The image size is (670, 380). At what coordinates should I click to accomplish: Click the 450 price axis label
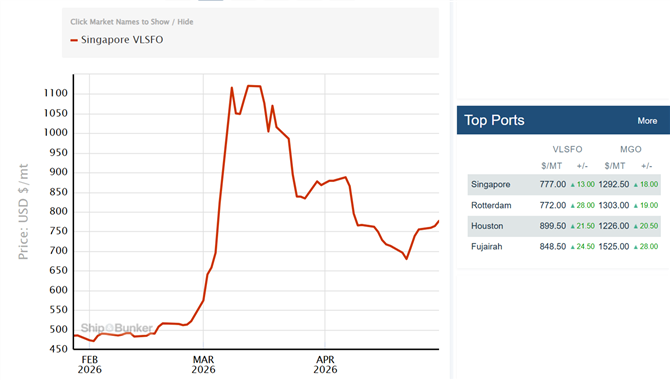tap(59, 349)
